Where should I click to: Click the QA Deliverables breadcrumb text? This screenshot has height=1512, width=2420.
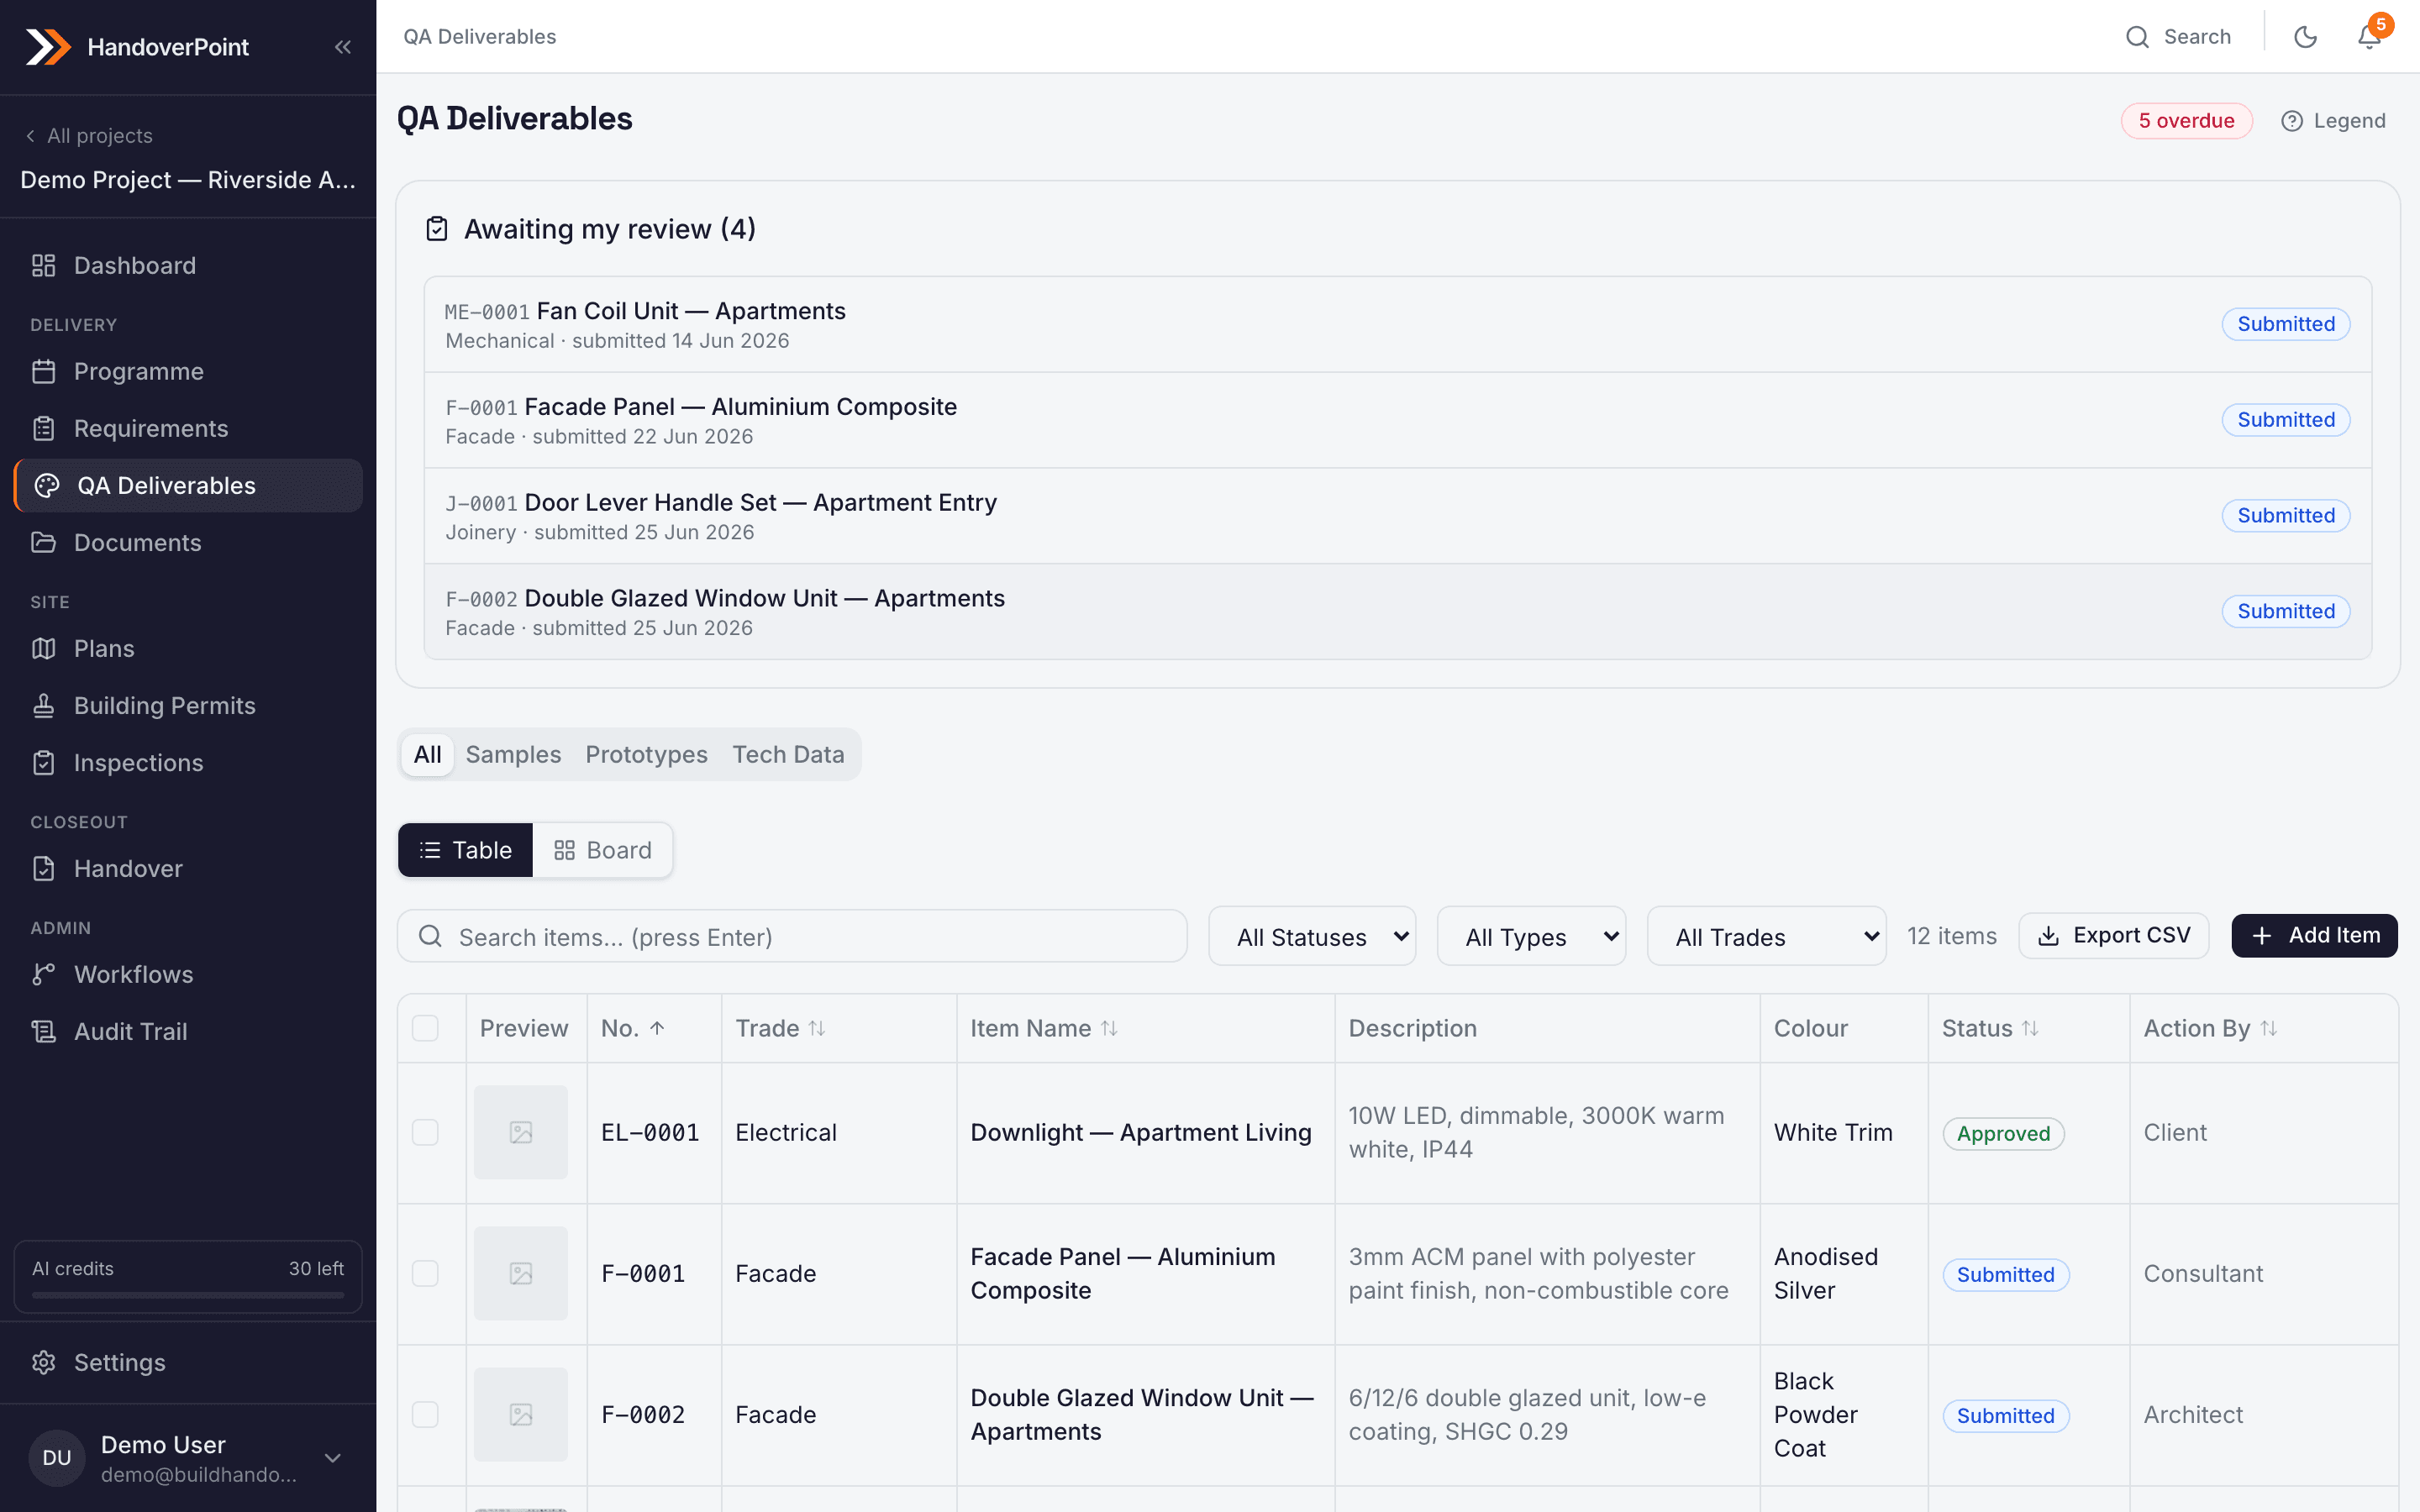[480, 37]
